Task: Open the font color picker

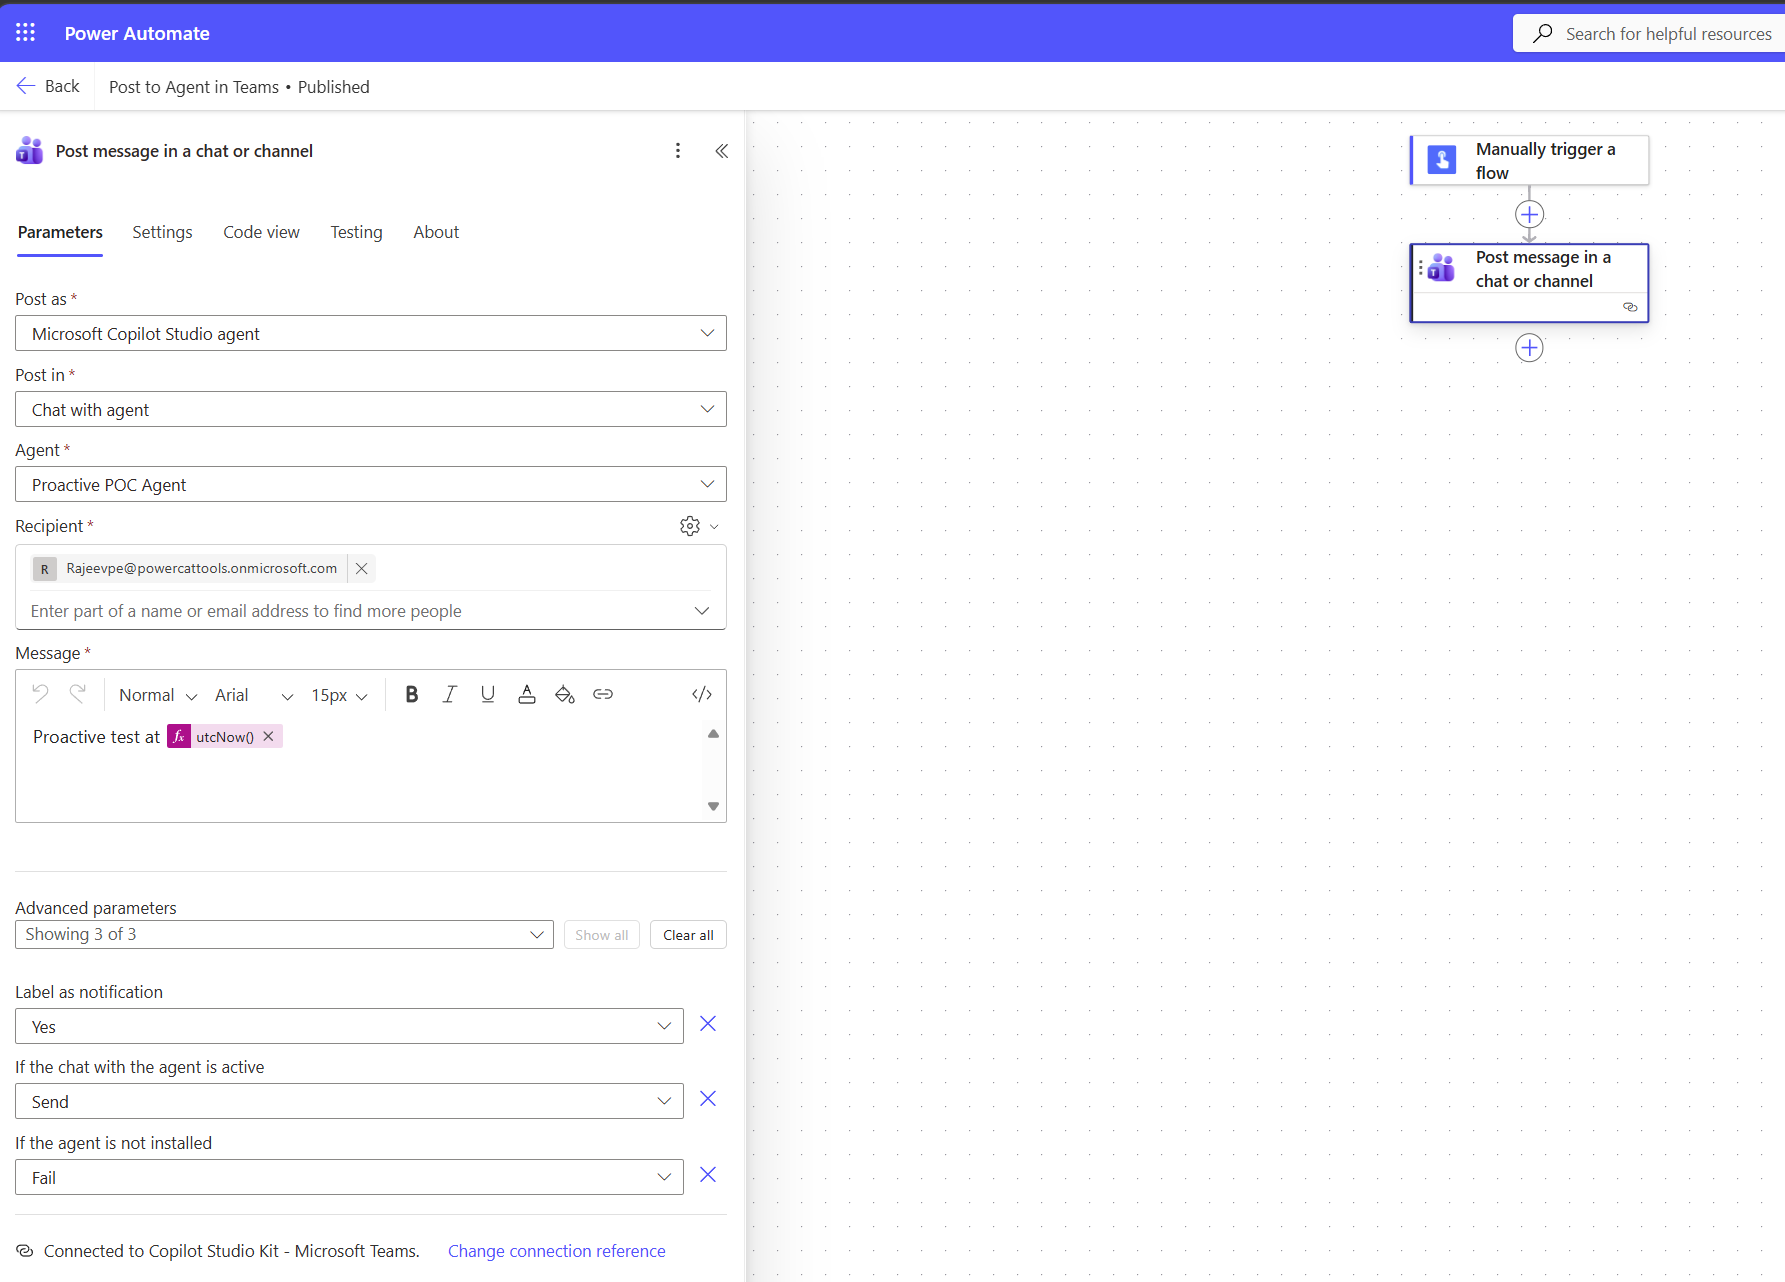Action: [x=527, y=694]
